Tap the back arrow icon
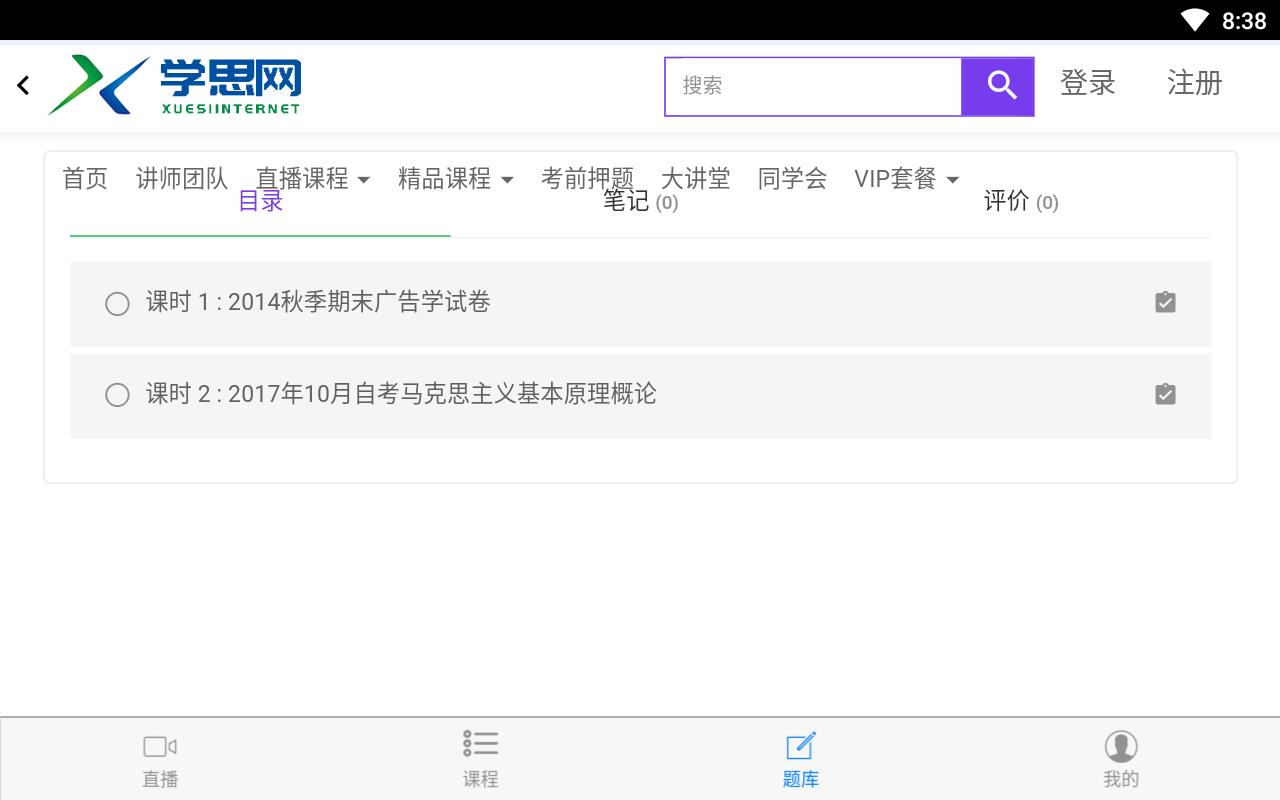 tap(23, 86)
